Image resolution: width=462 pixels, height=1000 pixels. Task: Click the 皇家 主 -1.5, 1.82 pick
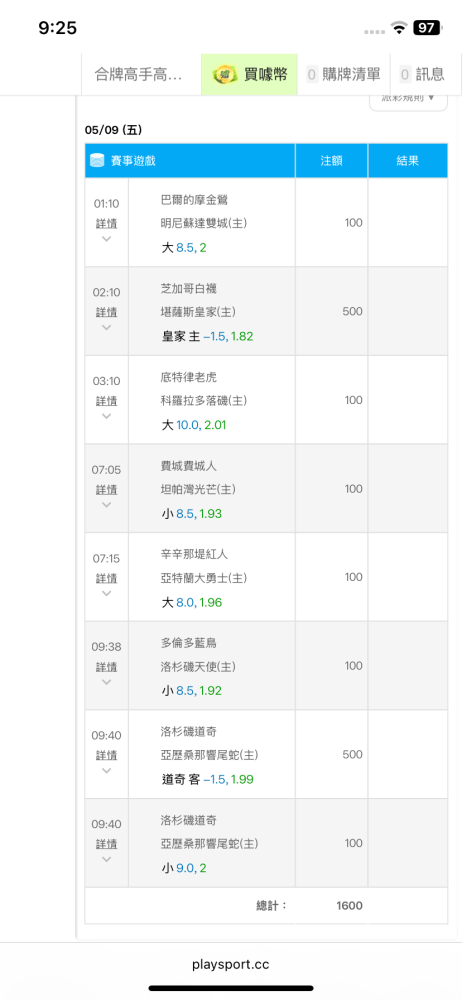(x=207, y=336)
